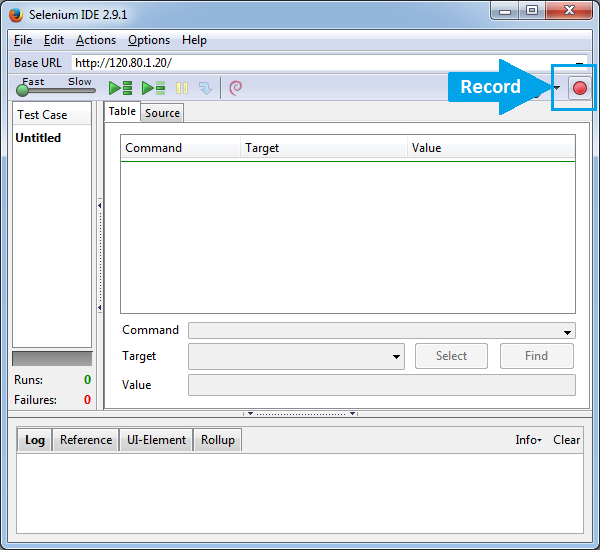This screenshot has width=600, height=550.
Task: Collapse test case pane upper splitter arrow
Action: (x=99, y=206)
